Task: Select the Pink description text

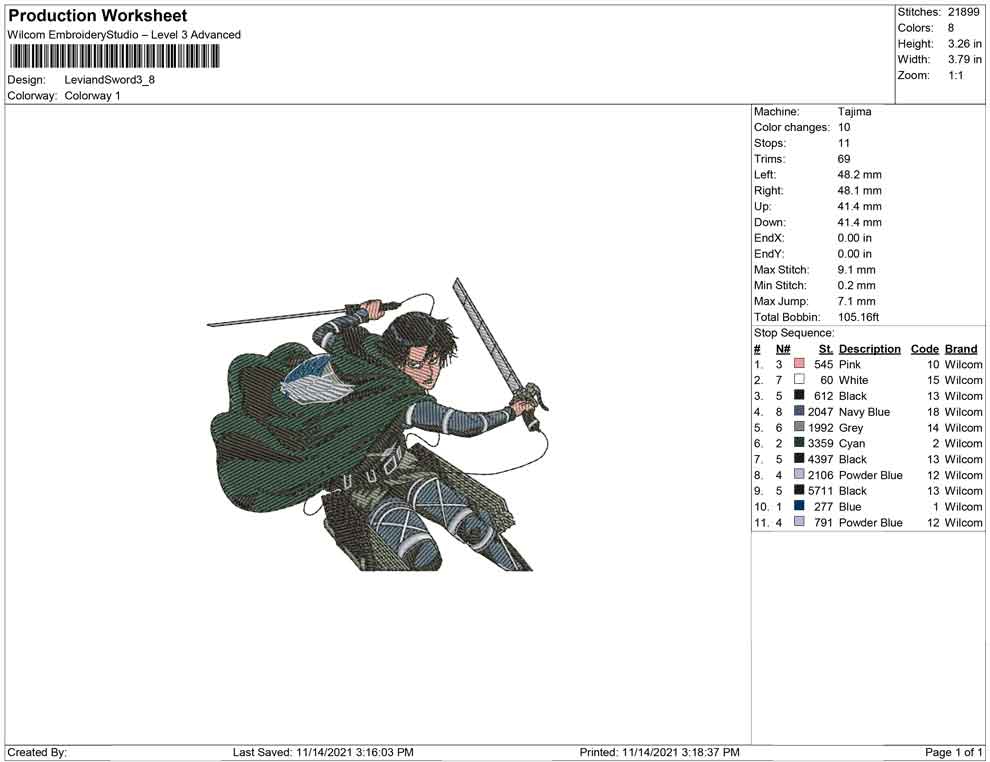Action: click(x=850, y=364)
